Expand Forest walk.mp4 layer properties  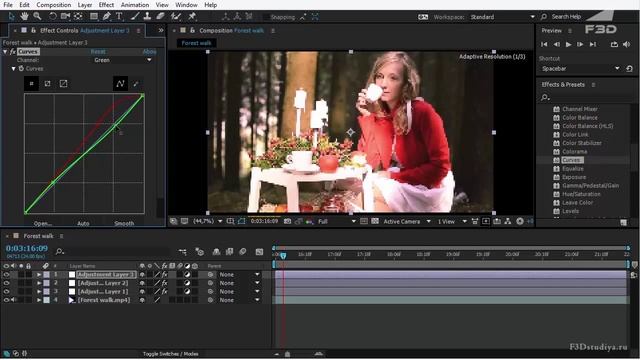(39, 300)
